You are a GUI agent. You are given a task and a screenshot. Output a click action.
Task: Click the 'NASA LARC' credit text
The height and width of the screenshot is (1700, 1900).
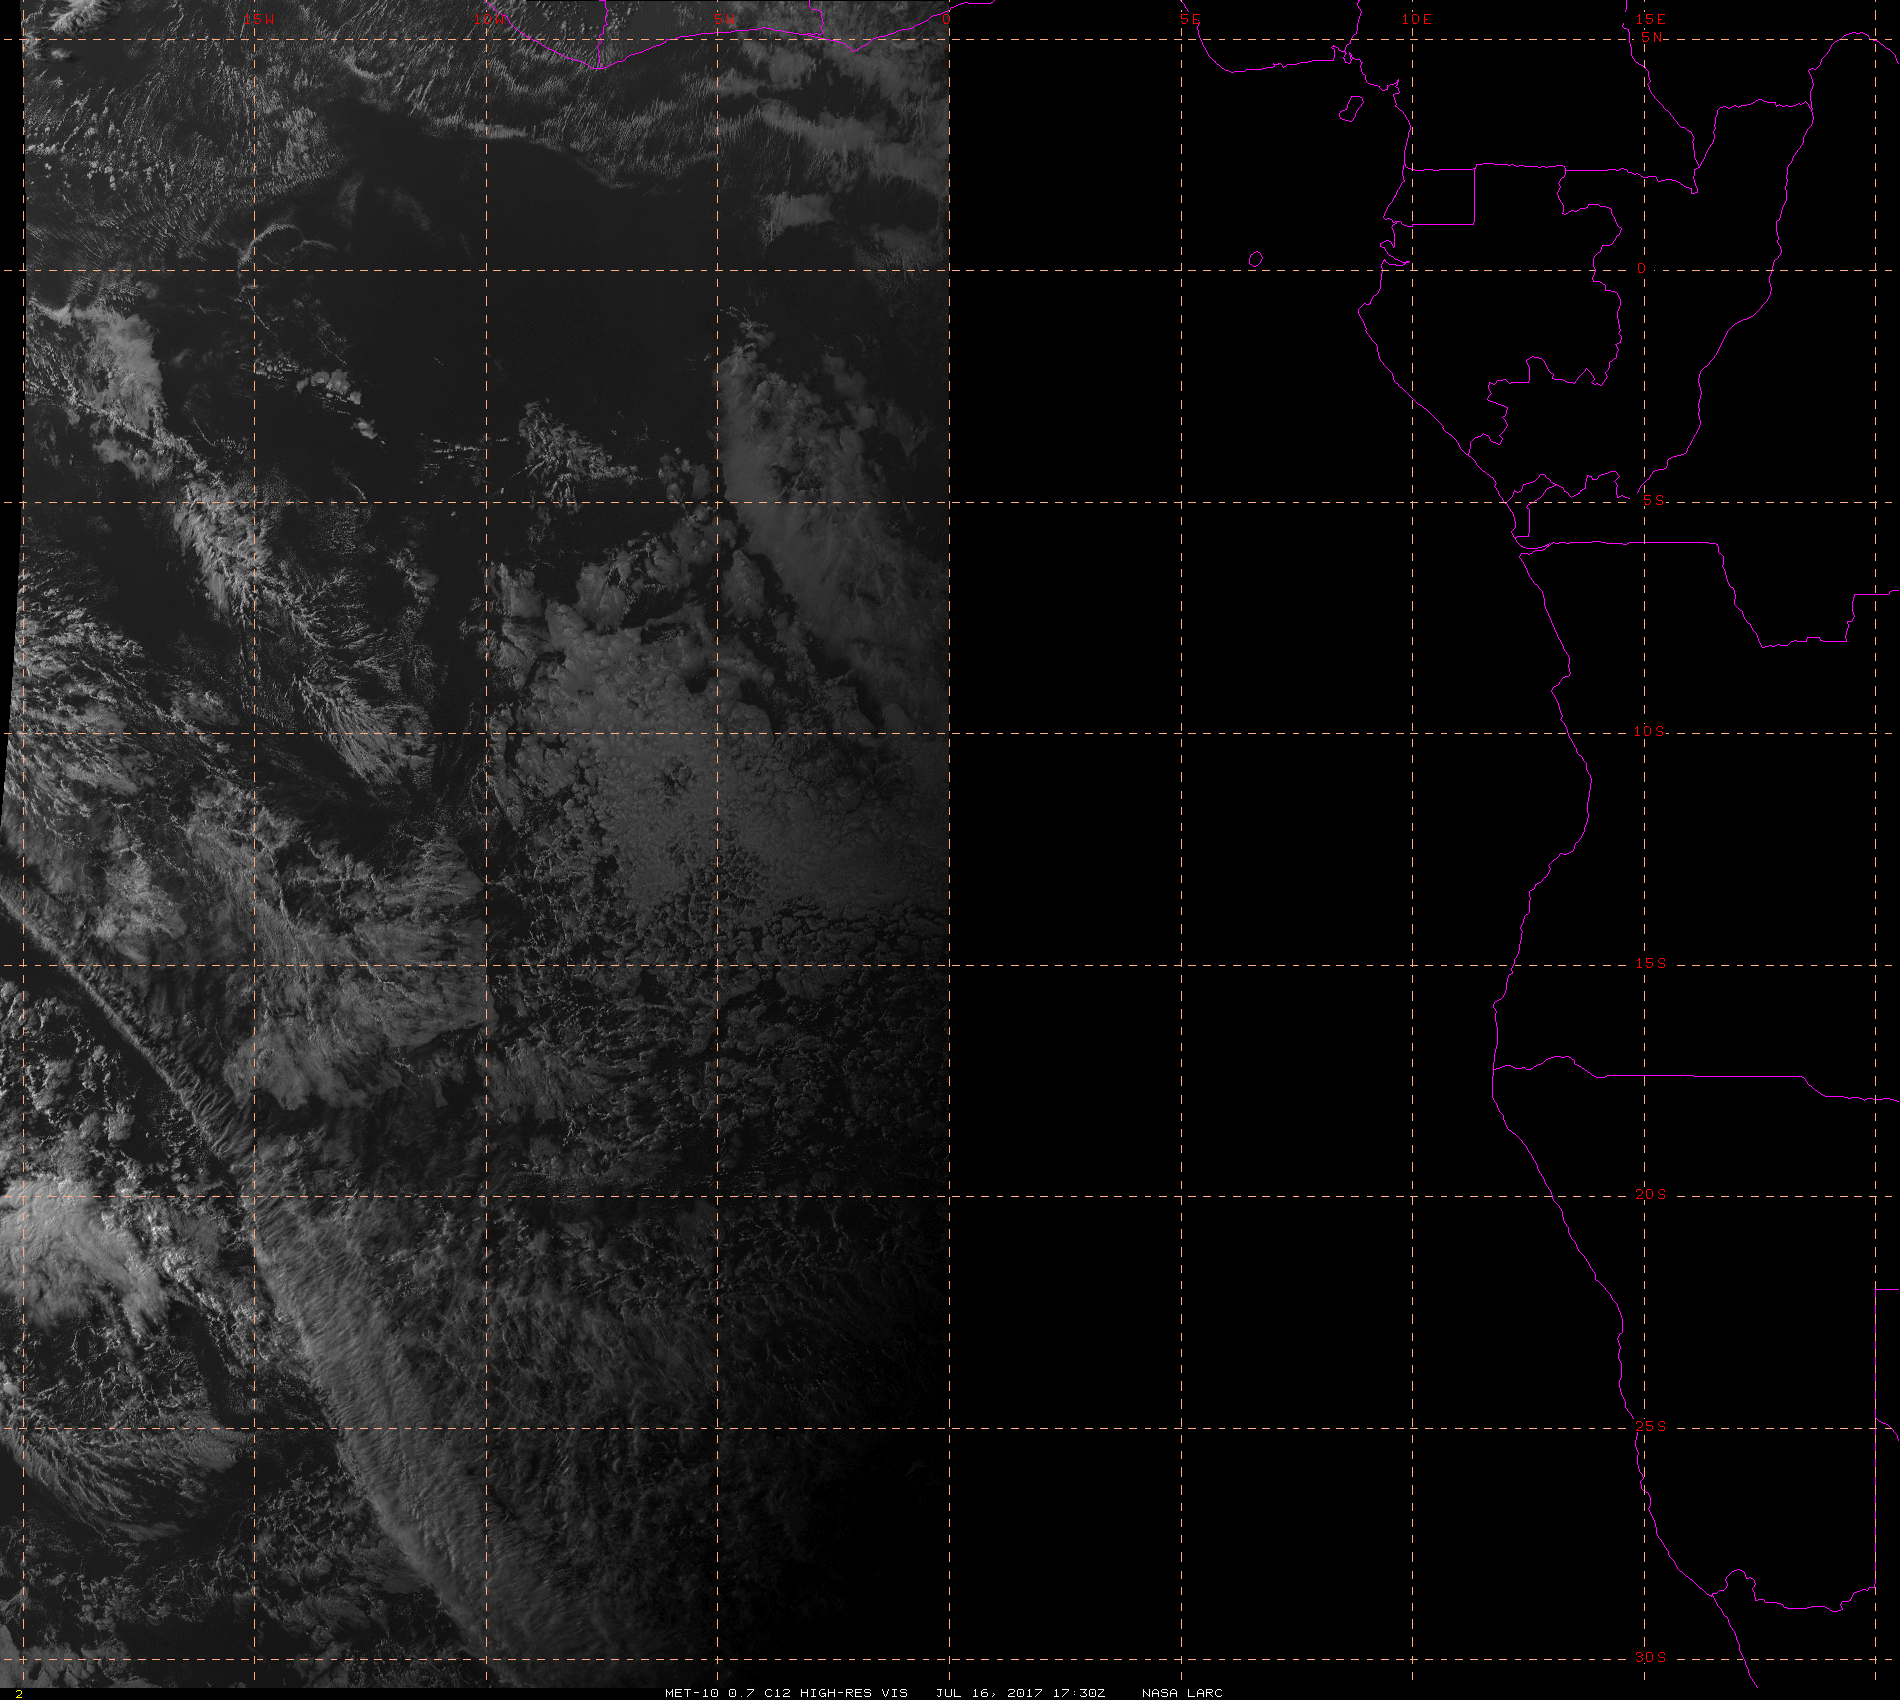(1182, 1692)
